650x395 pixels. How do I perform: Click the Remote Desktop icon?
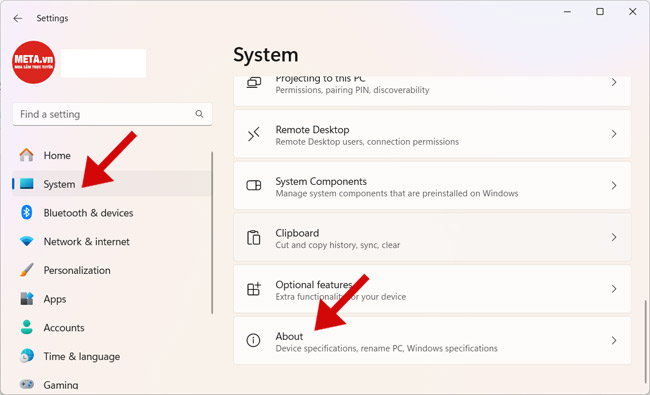(254, 134)
